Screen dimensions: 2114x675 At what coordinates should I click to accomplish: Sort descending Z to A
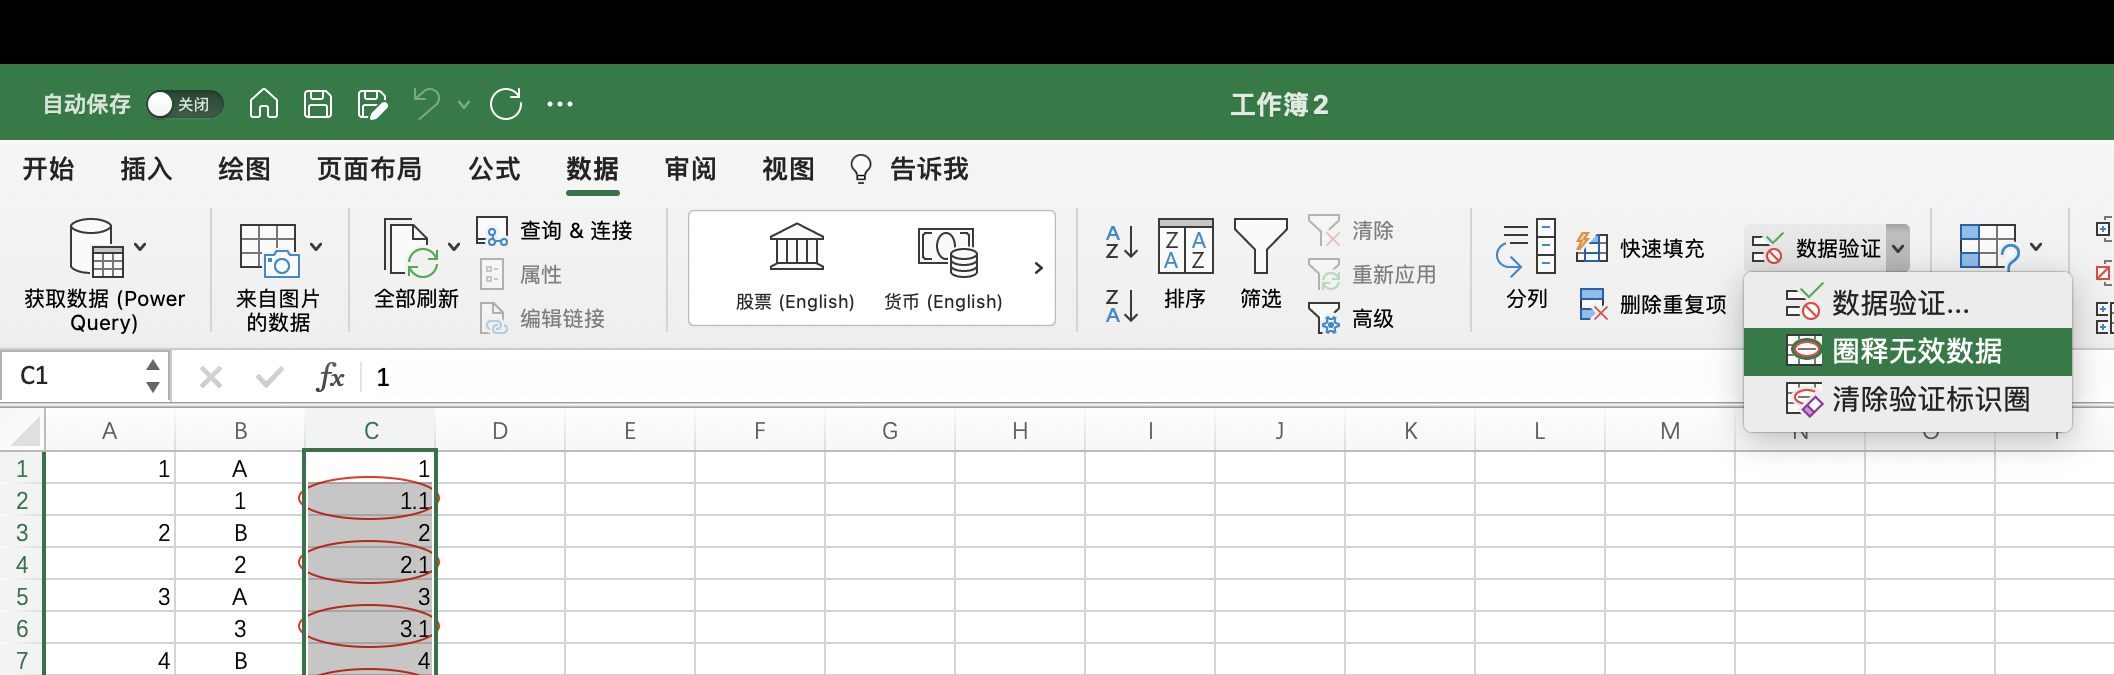click(1122, 306)
